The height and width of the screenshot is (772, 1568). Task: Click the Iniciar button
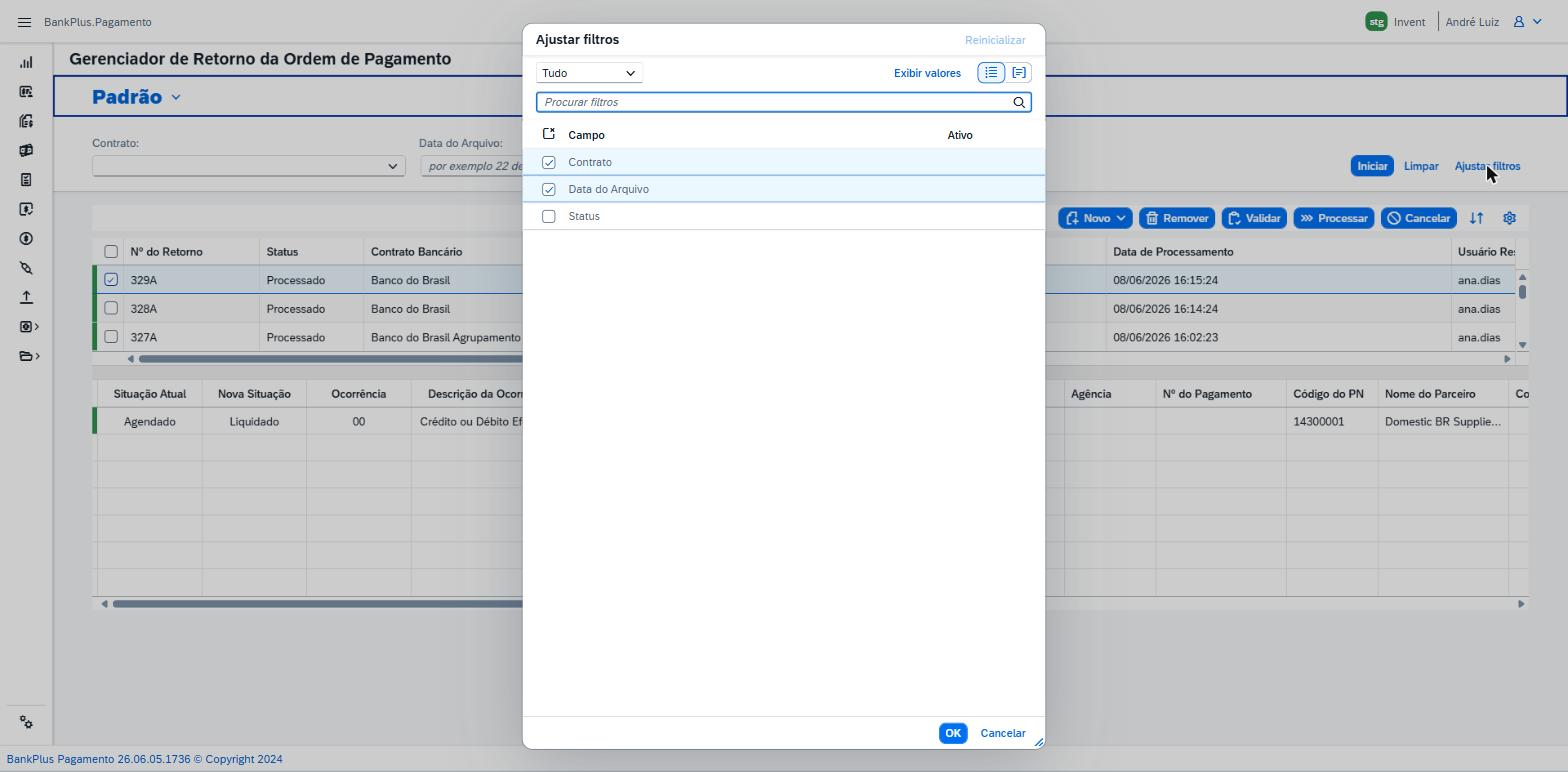1372,166
